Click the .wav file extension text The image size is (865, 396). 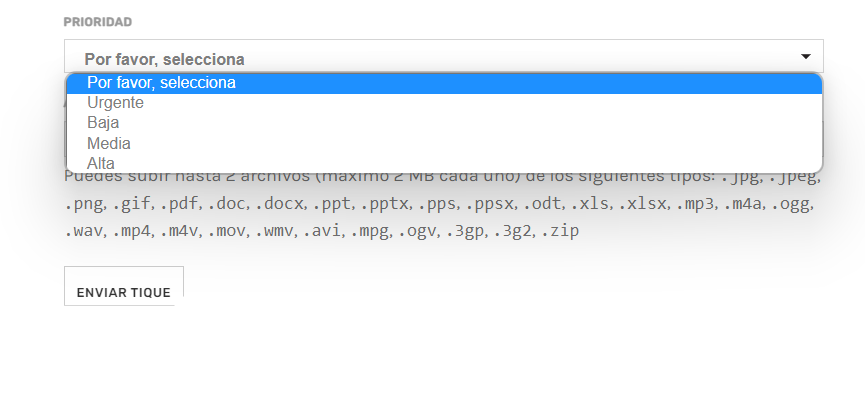[83, 231]
